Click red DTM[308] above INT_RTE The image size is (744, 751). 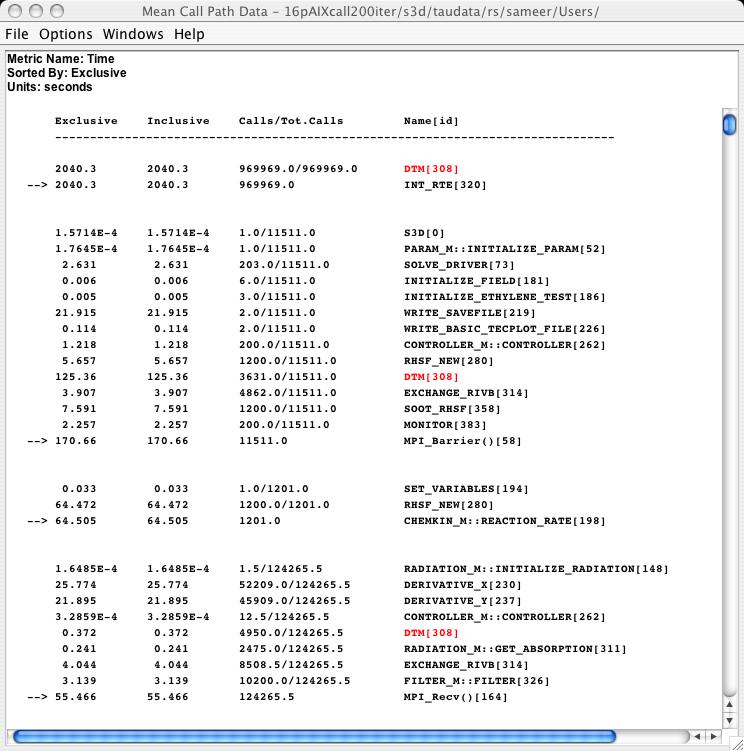tap(431, 169)
